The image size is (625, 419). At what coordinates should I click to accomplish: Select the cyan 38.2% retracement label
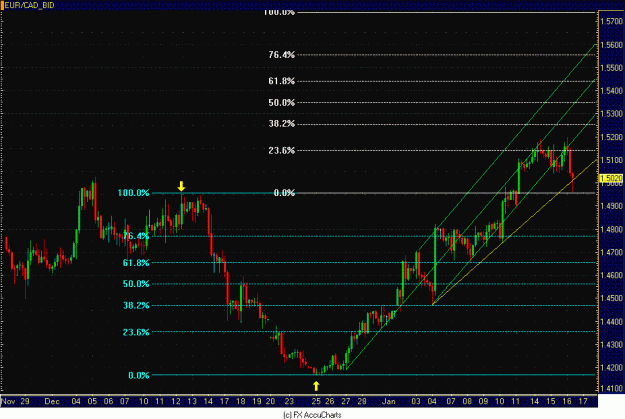click(136, 305)
